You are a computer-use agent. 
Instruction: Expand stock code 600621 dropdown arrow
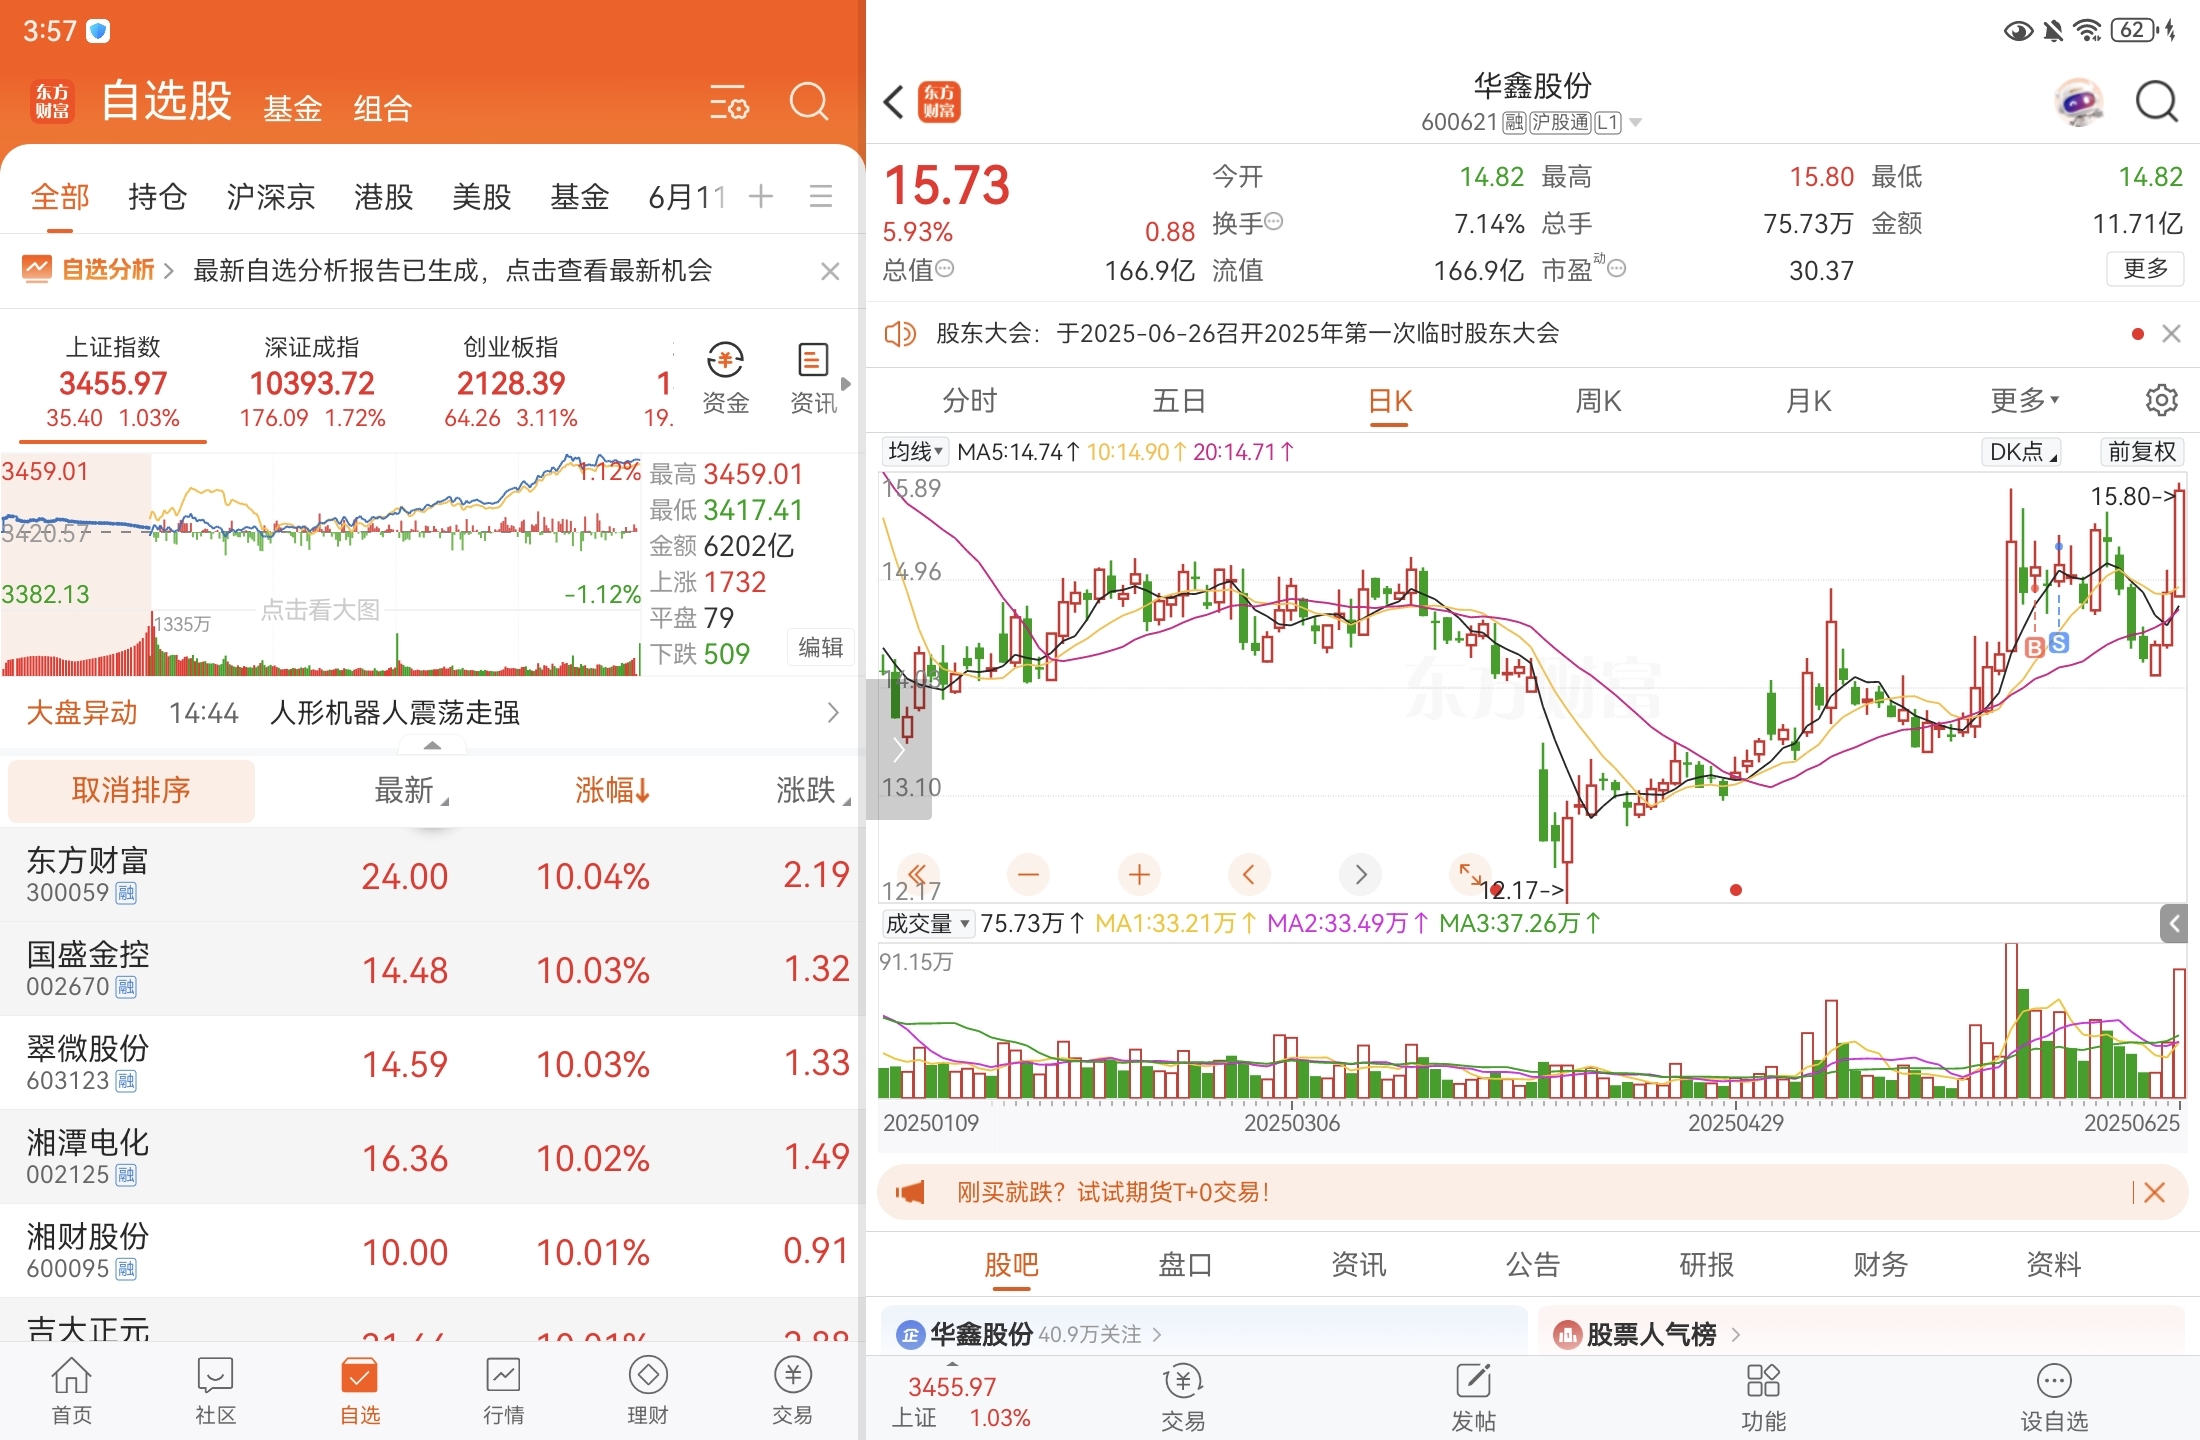click(1636, 123)
